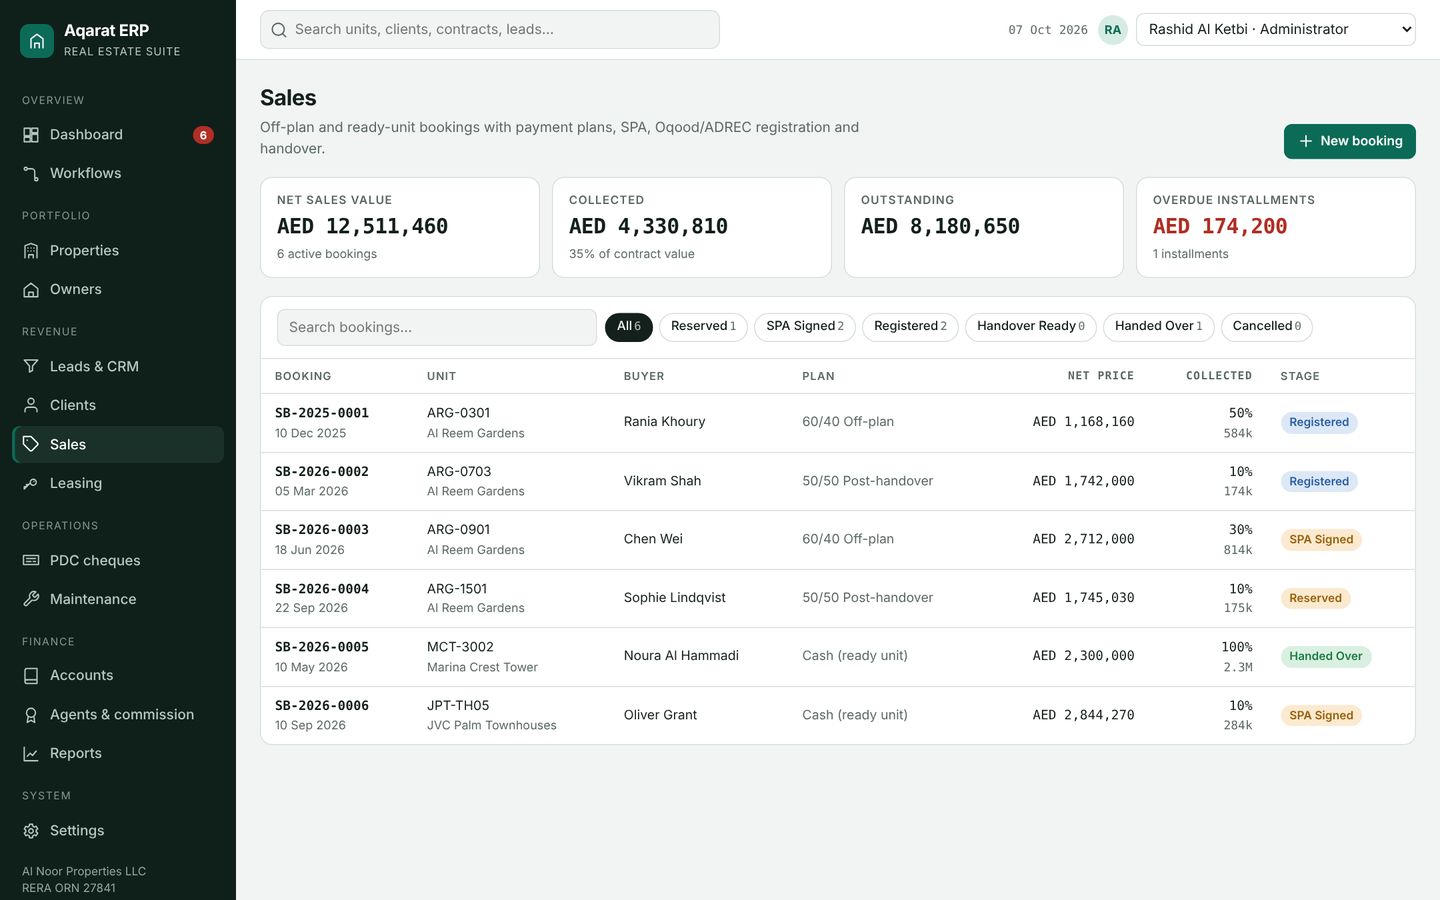
Task: Click the Settings gear icon
Action: pyautogui.click(x=31, y=831)
